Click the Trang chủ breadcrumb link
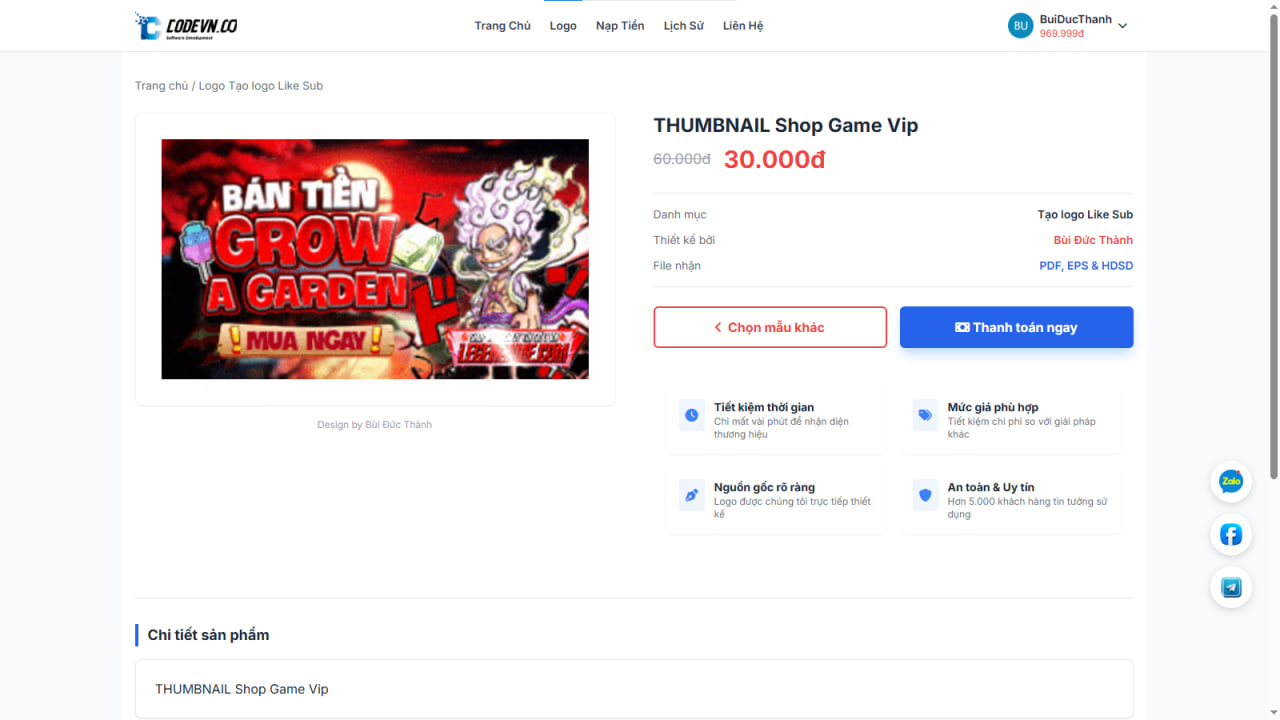Viewport: 1280px width, 720px height. (162, 86)
